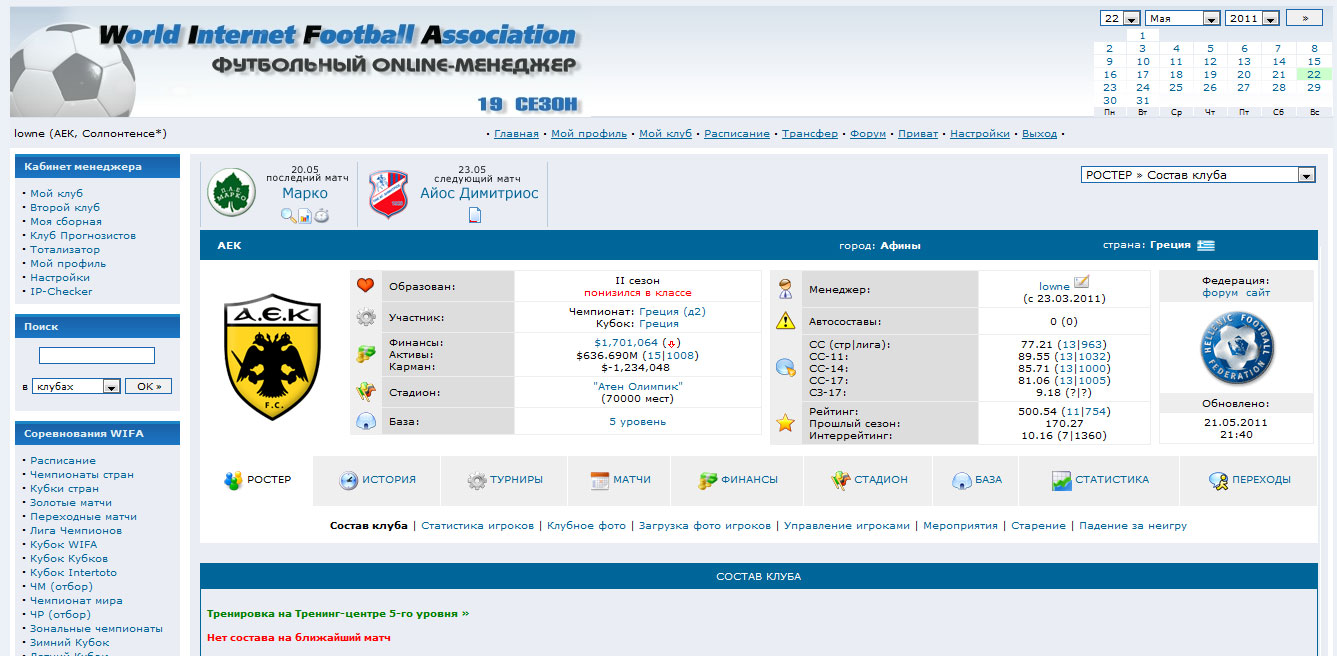Open the СТАТИСТИКА tab
This screenshot has height=656, width=1337.
point(1100,480)
